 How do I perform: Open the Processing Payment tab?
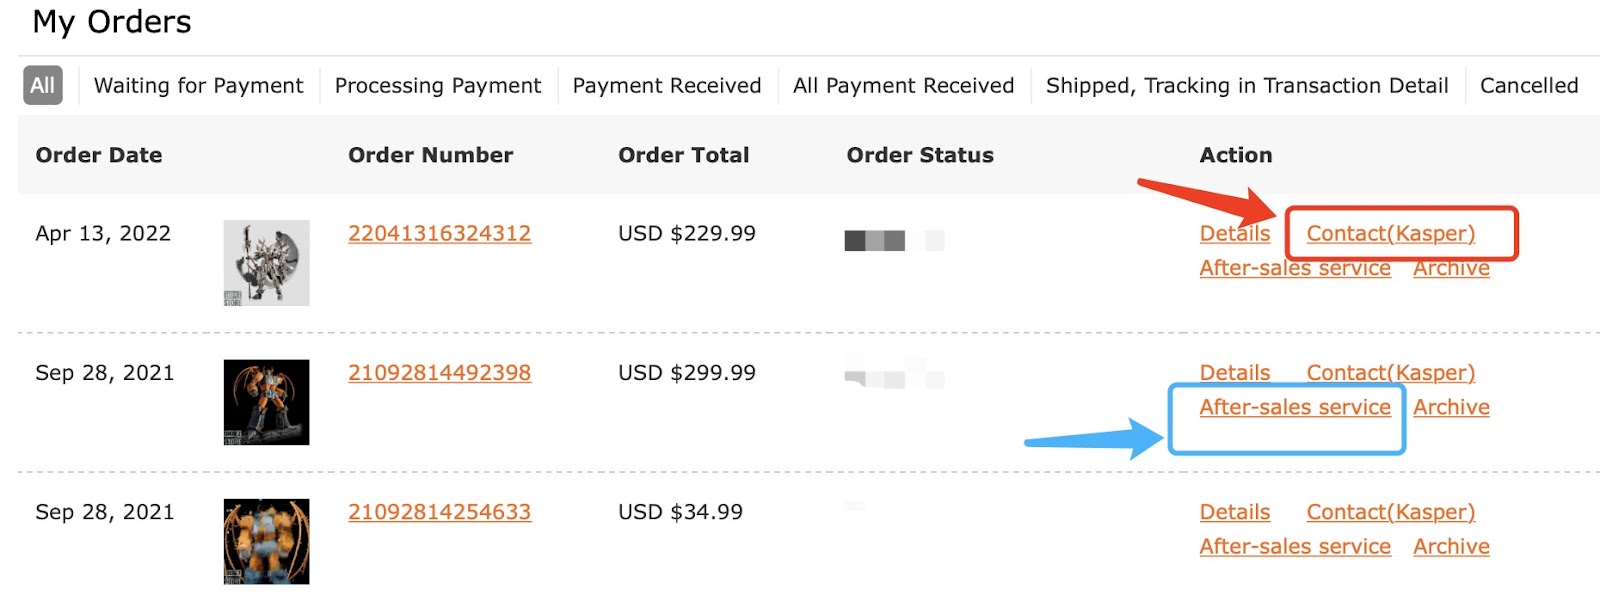point(437,86)
